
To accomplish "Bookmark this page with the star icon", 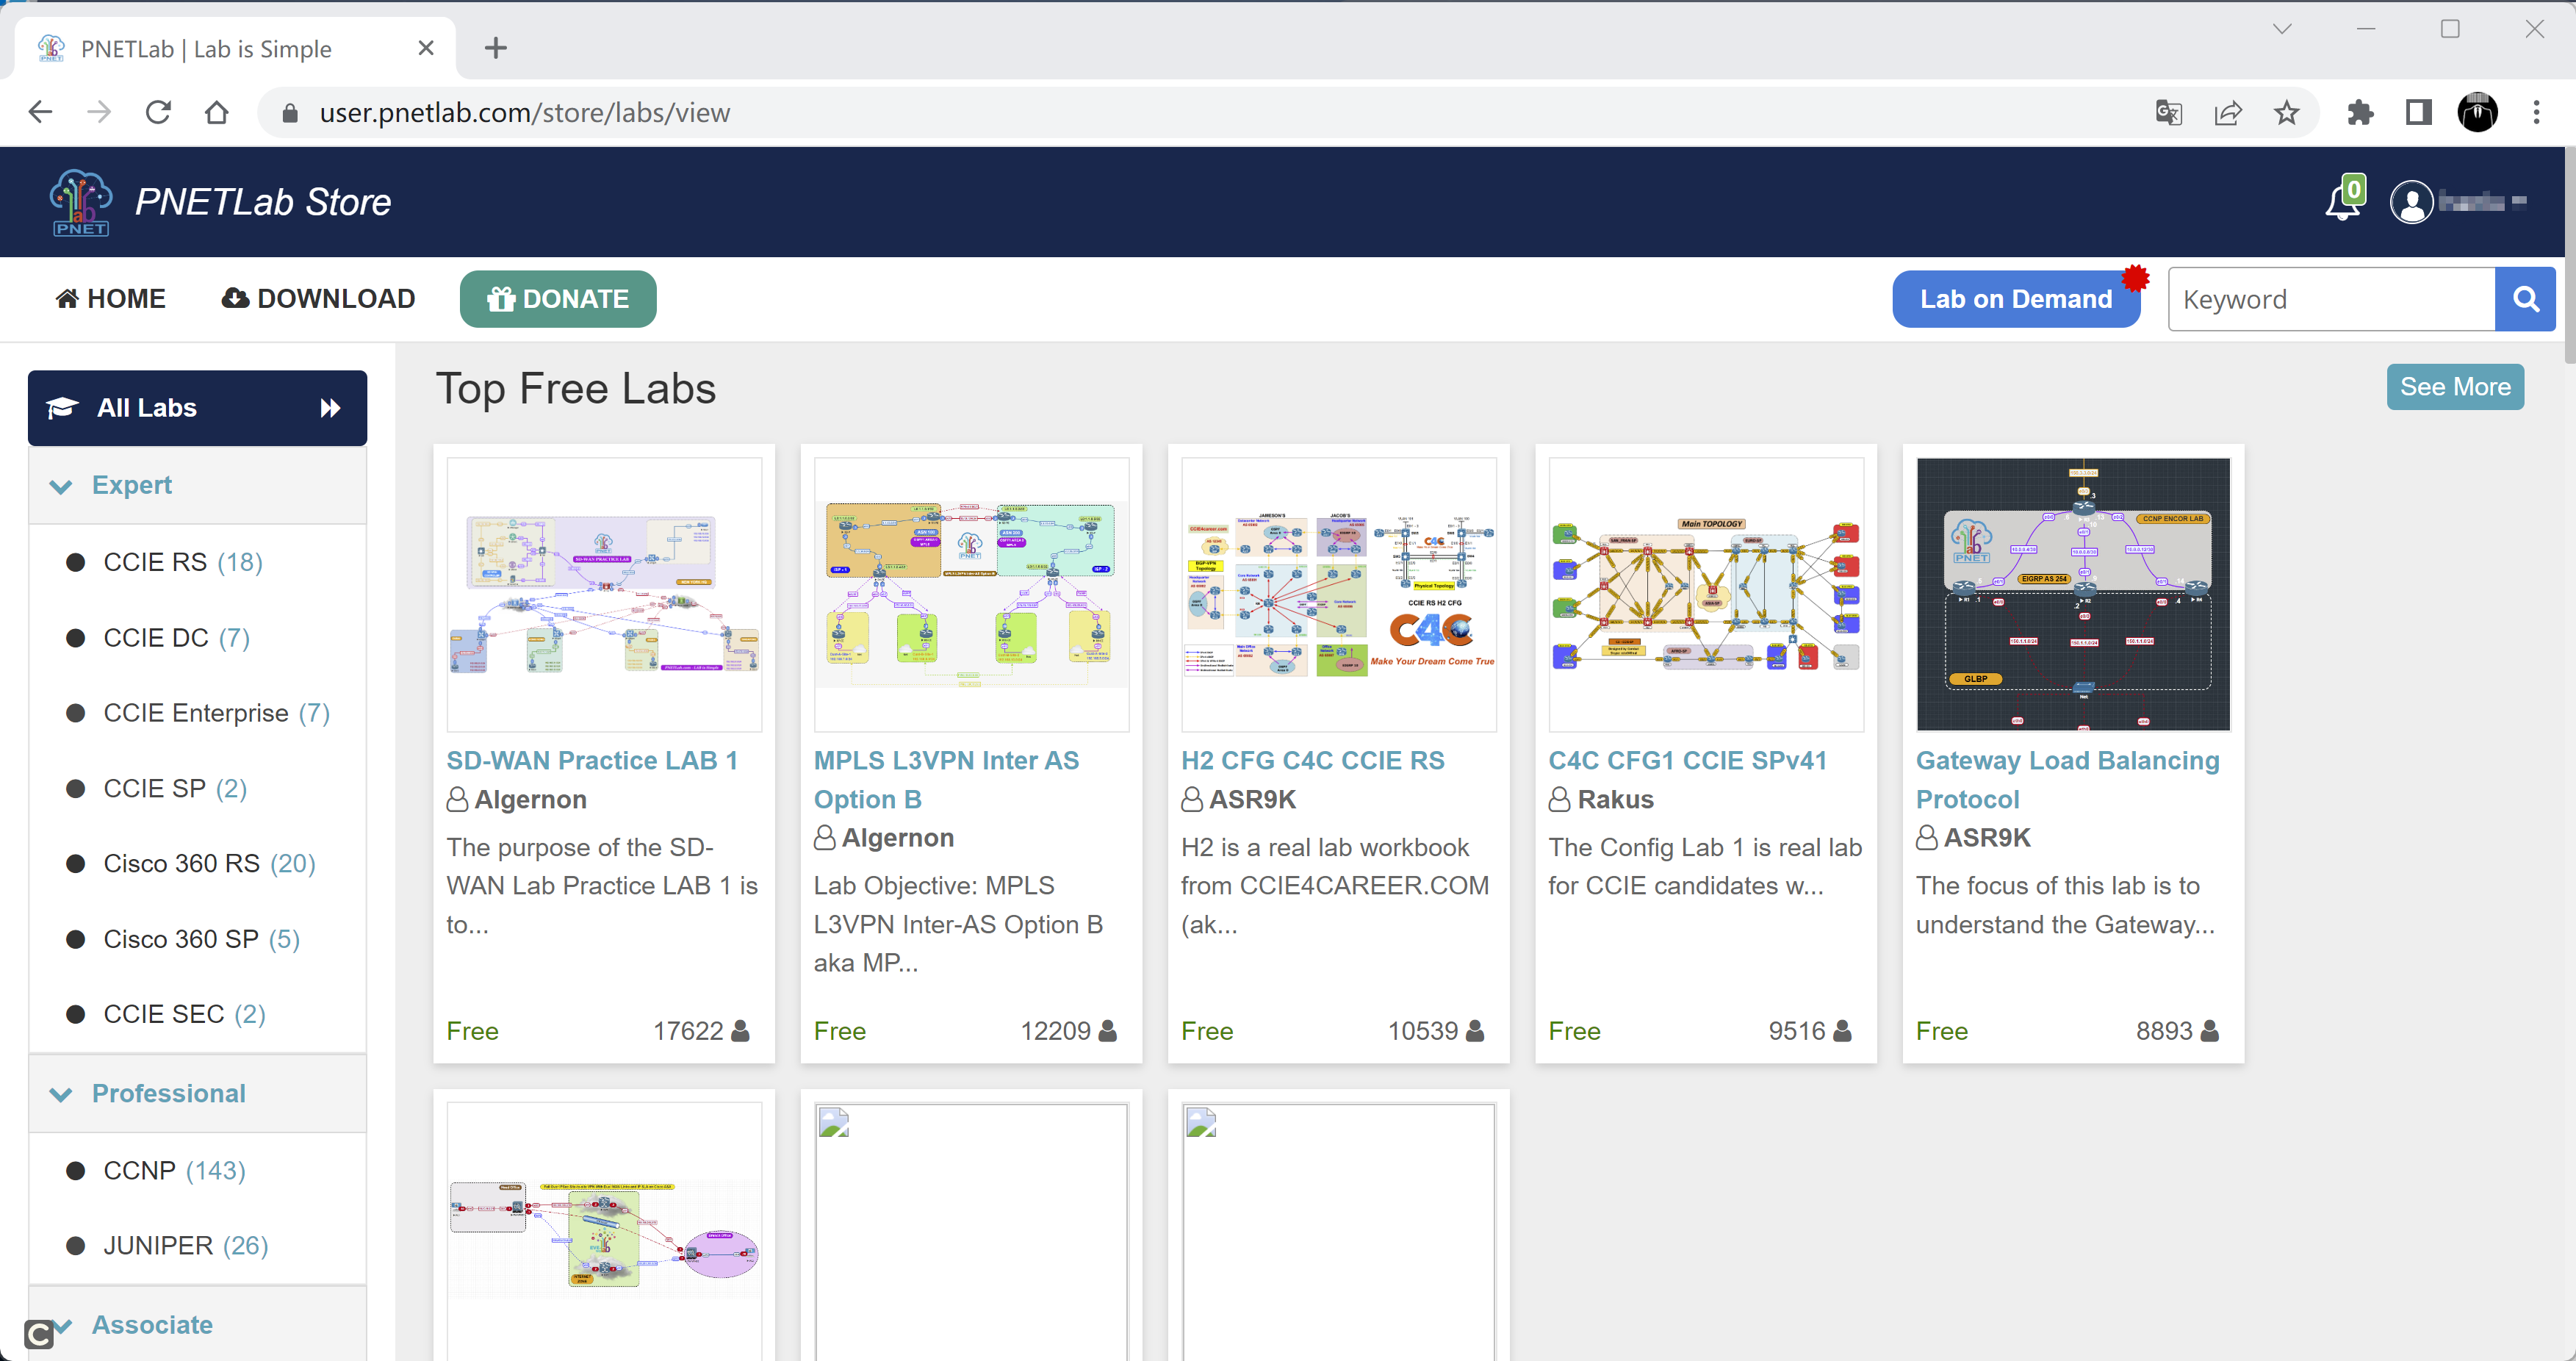I will click(2286, 113).
